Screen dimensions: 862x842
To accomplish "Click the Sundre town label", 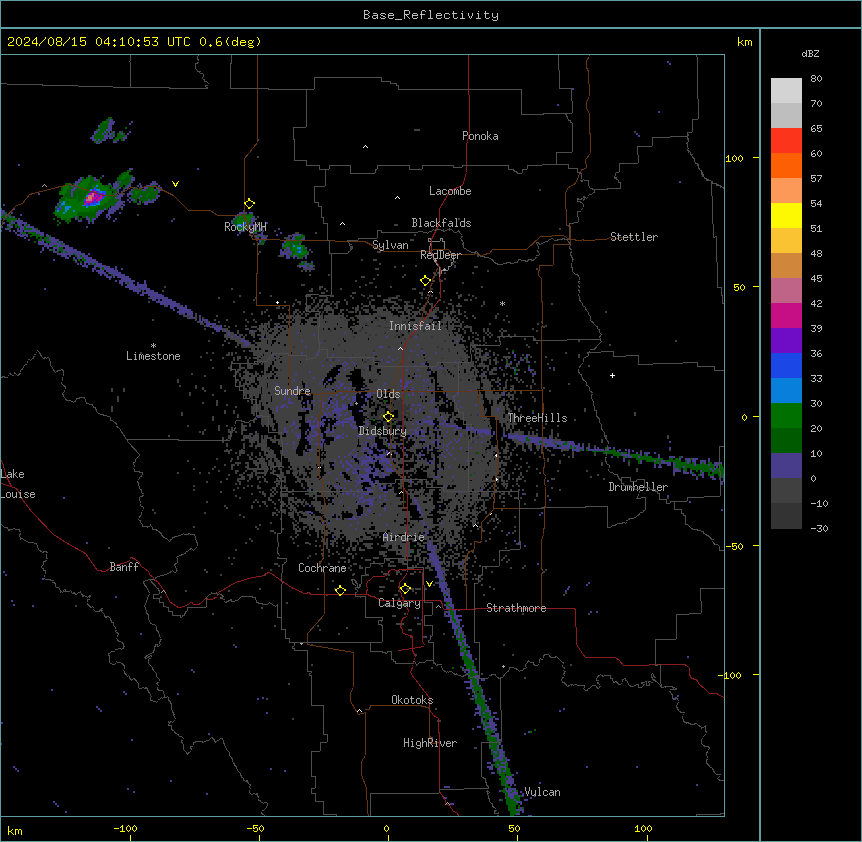I will click(292, 391).
